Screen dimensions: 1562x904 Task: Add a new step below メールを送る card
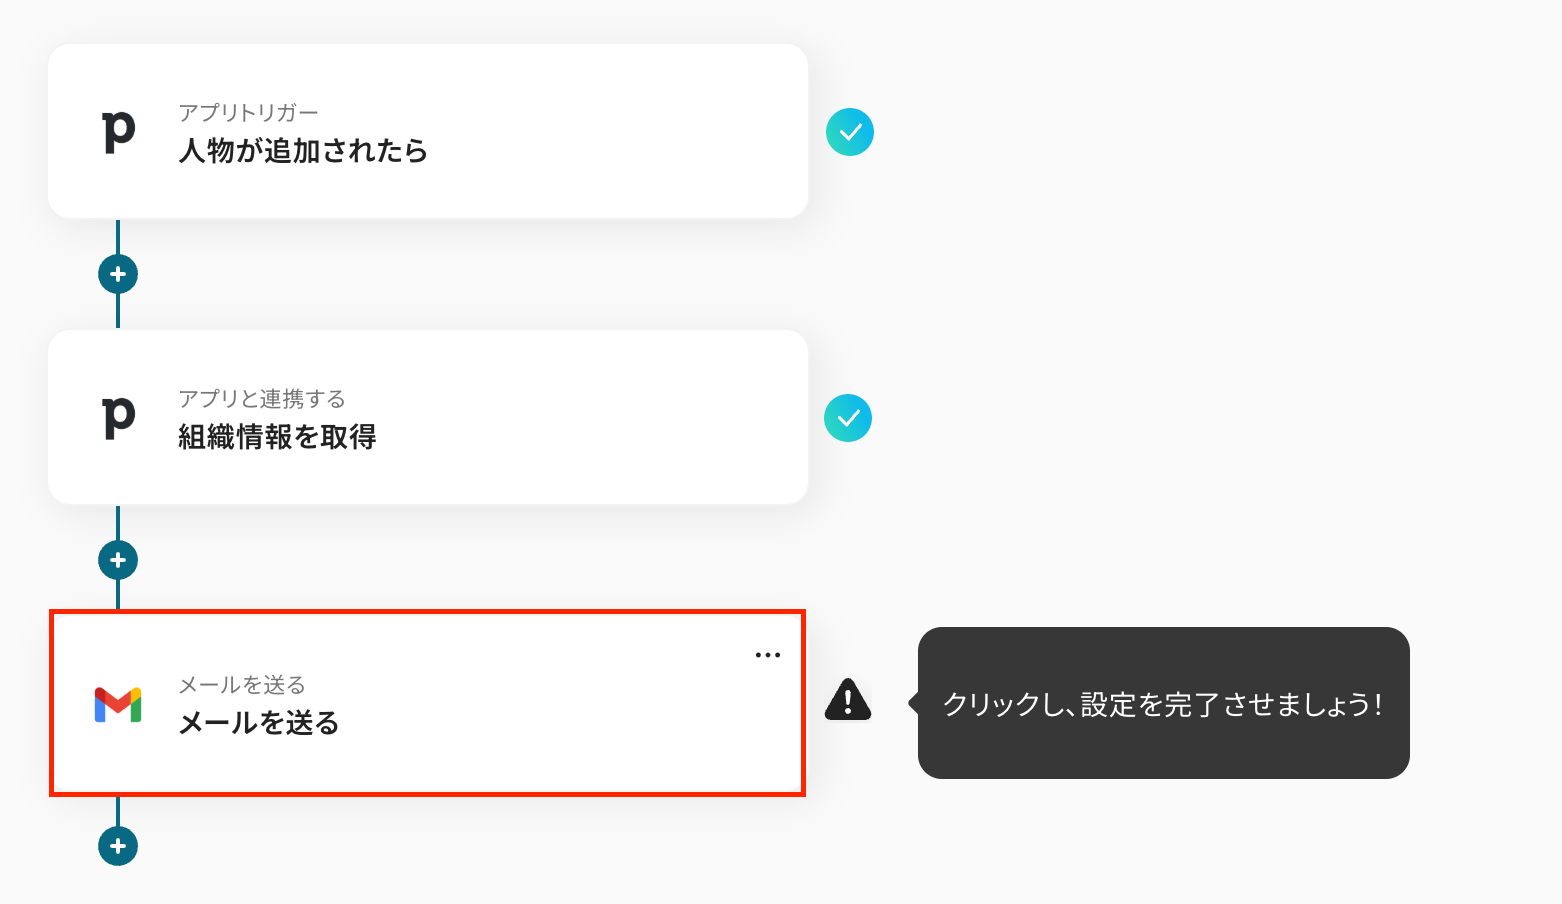click(118, 846)
